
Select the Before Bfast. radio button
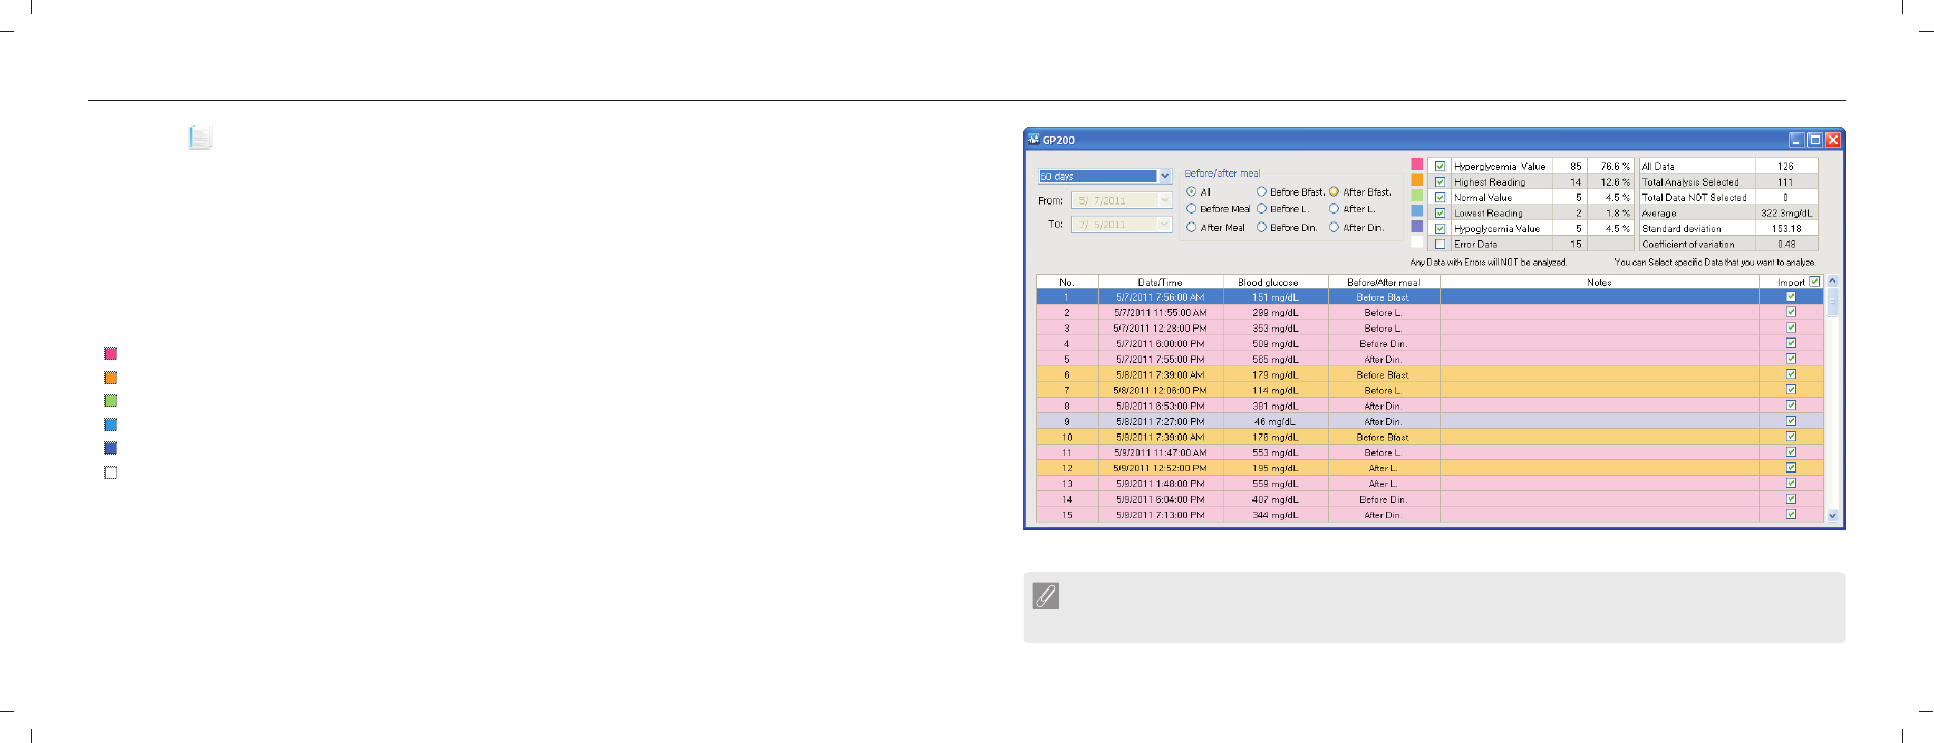[1262, 191]
